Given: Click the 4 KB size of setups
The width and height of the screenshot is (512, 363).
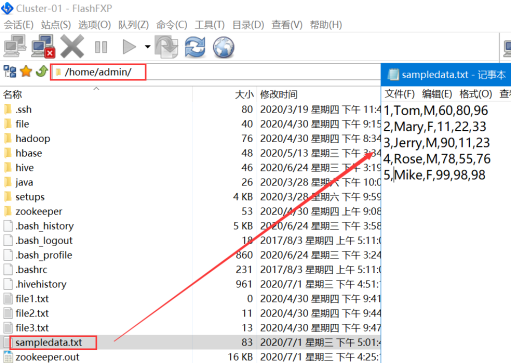Looking at the screenshot, I should pyautogui.click(x=243, y=197).
